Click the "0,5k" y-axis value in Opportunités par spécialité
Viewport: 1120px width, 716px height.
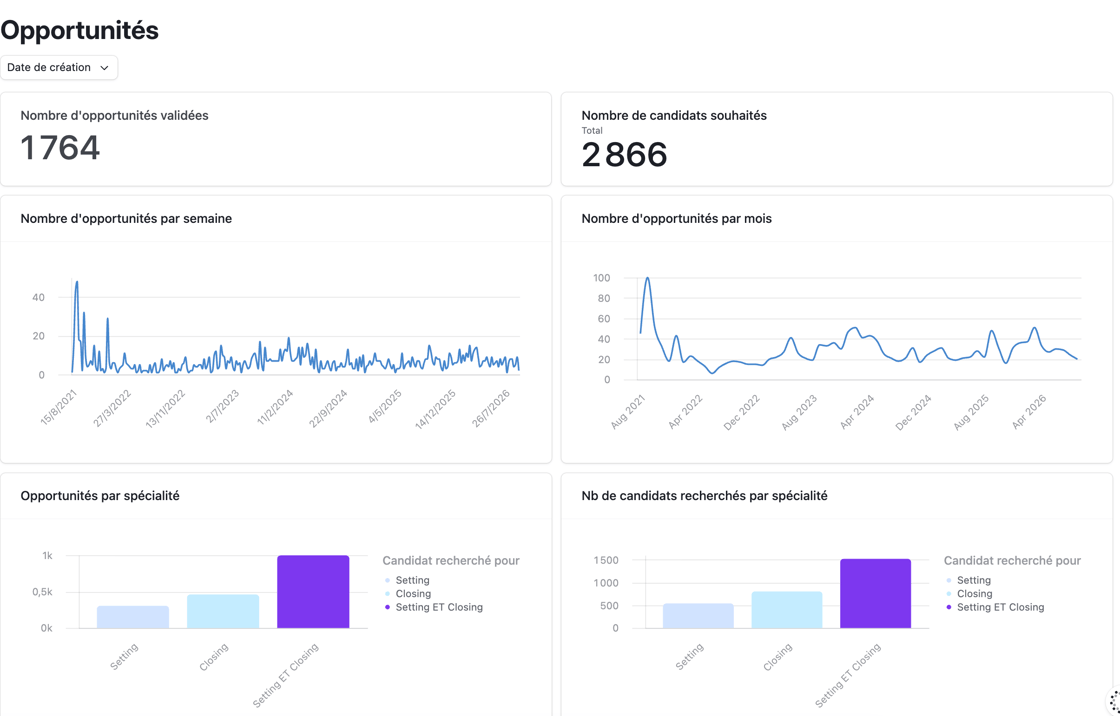point(42,592)
